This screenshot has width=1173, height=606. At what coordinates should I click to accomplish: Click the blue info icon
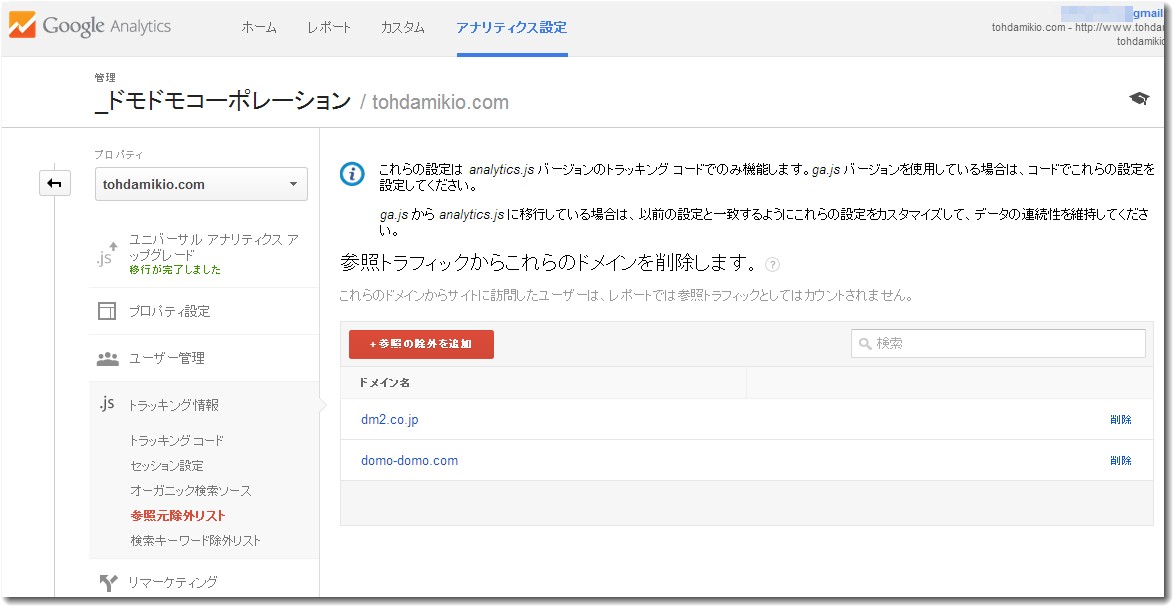[x=352, y=174]
